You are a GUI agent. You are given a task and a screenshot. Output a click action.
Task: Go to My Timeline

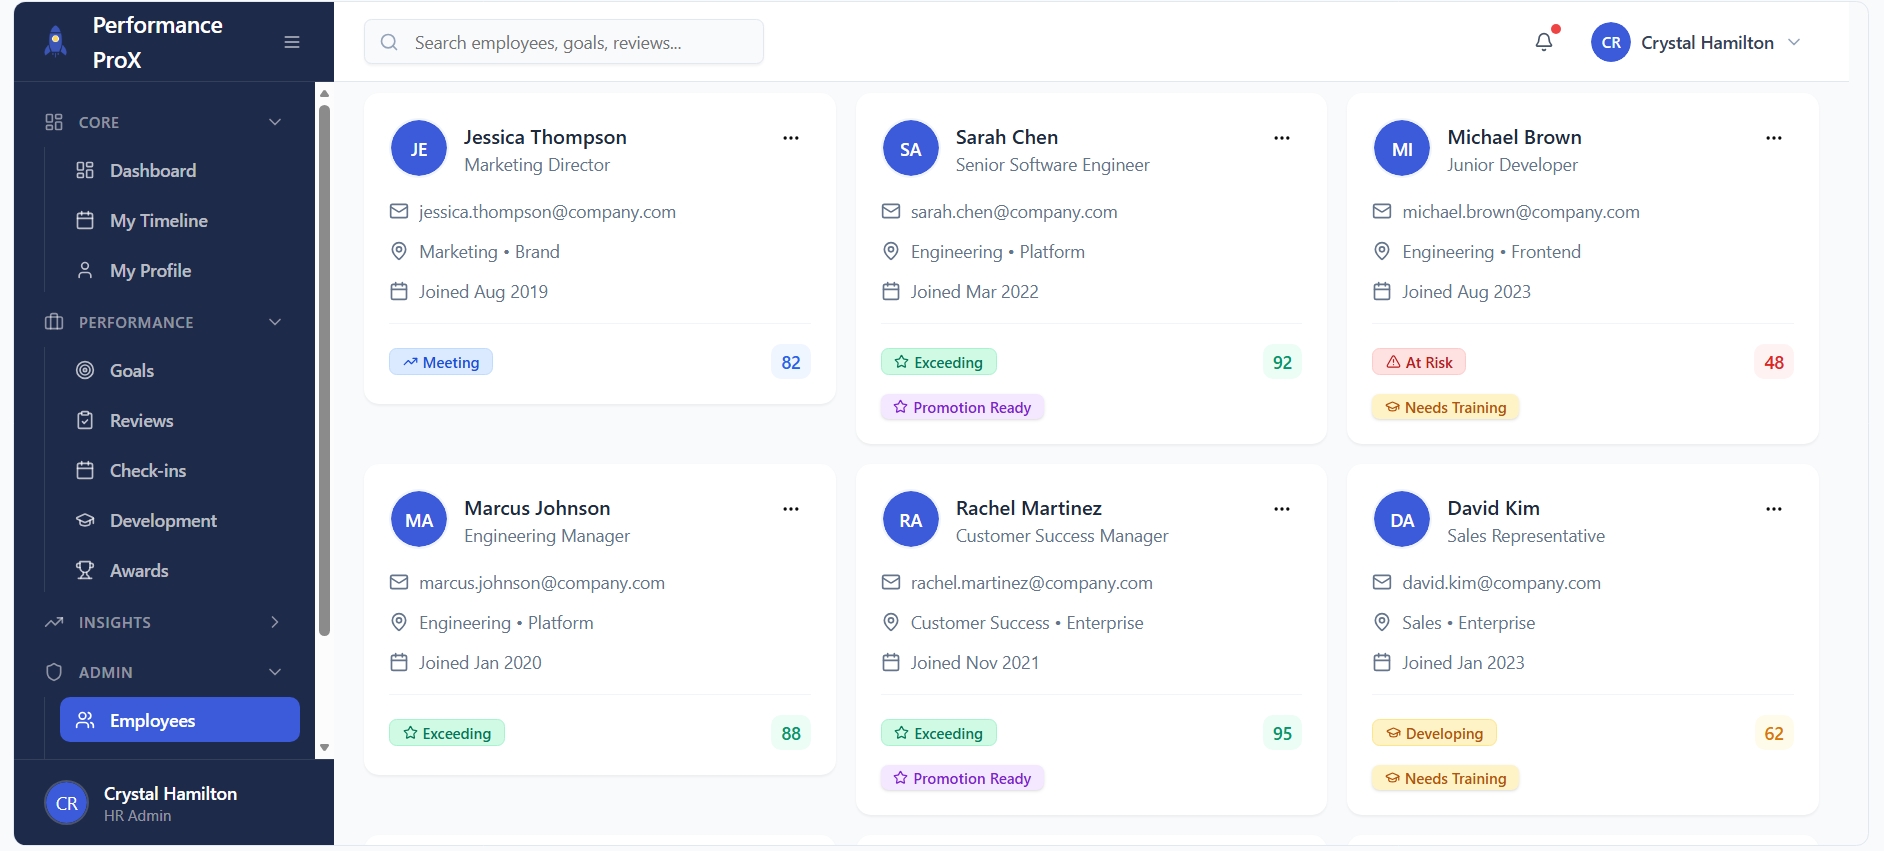pos(180,221)
